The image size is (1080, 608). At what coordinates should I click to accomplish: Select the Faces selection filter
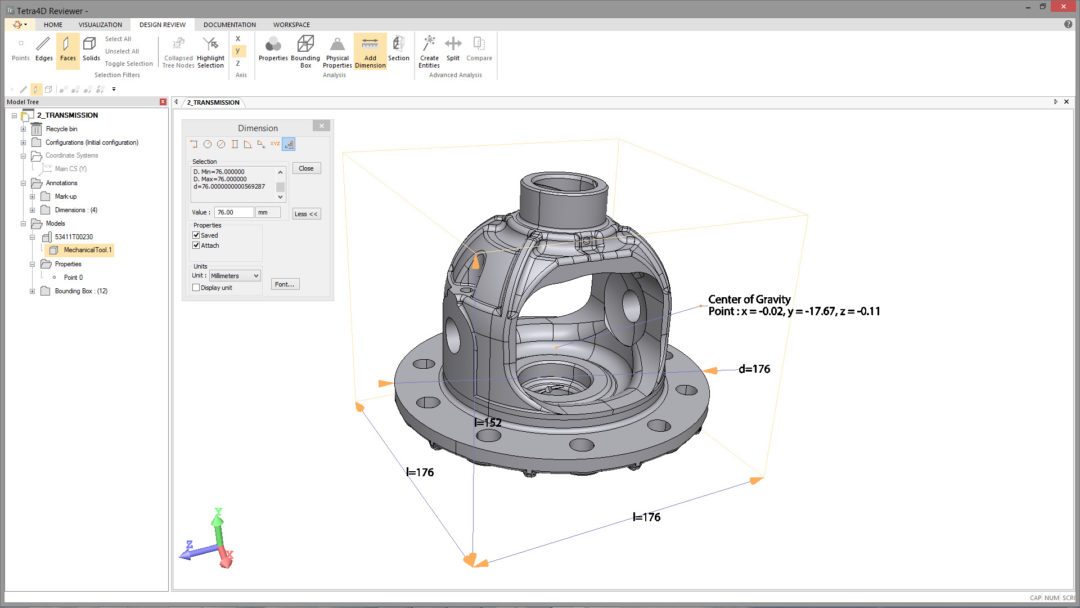(67, 48)
